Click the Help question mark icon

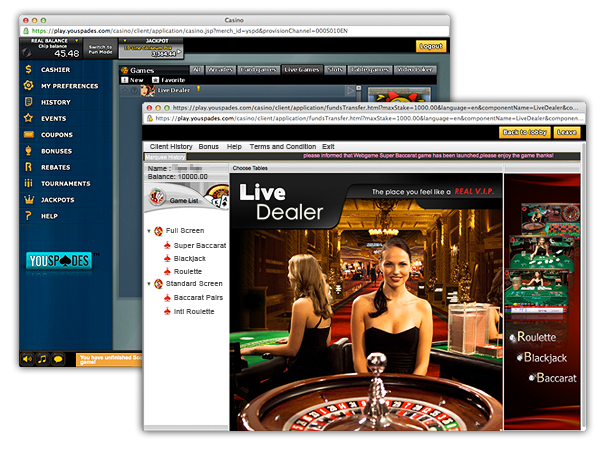click(28, 216)
